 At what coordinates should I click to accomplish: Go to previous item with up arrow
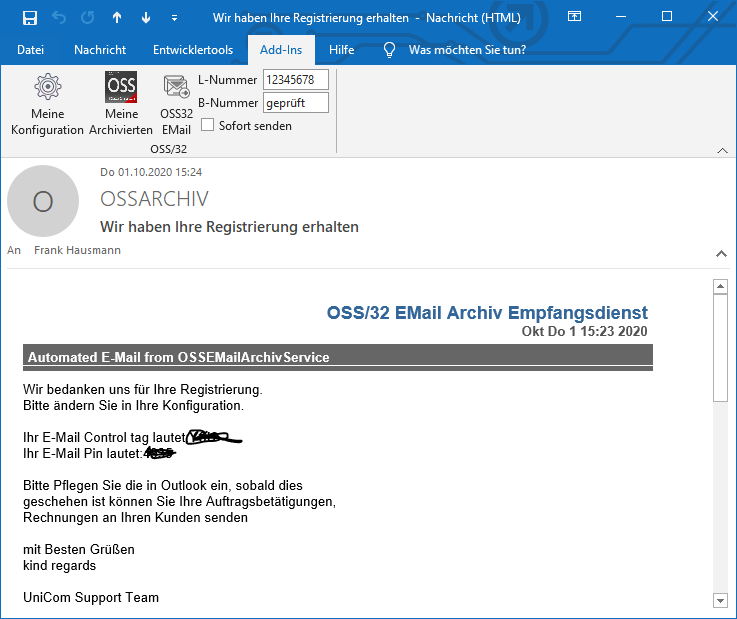(117, 18)
